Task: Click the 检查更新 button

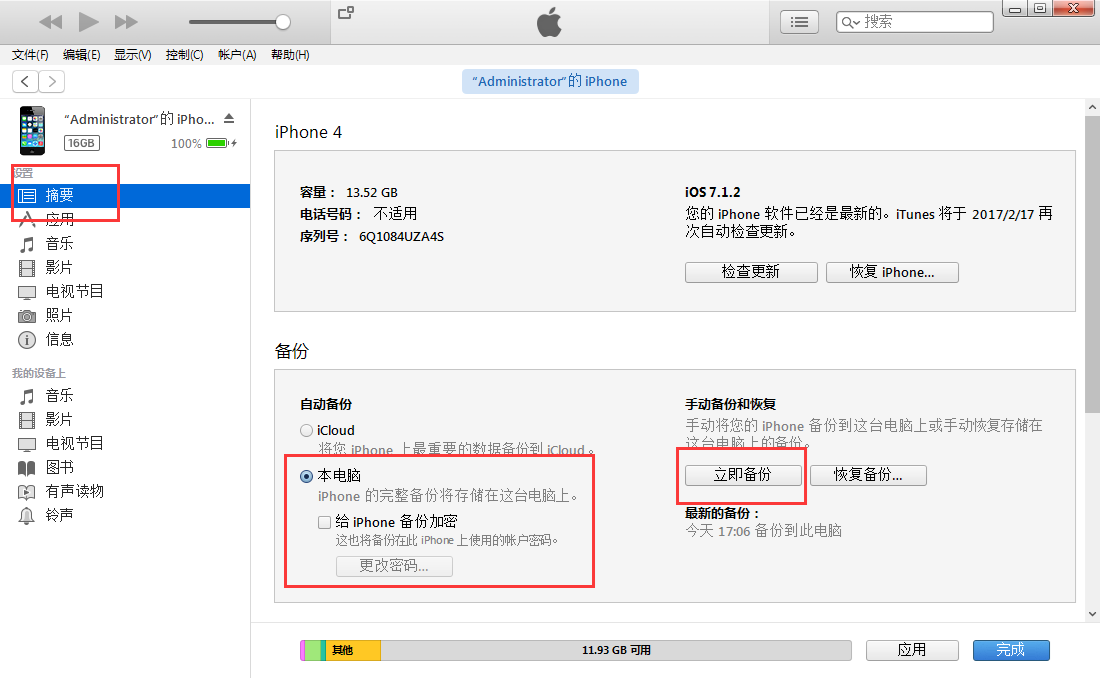Action: (751, 272)
